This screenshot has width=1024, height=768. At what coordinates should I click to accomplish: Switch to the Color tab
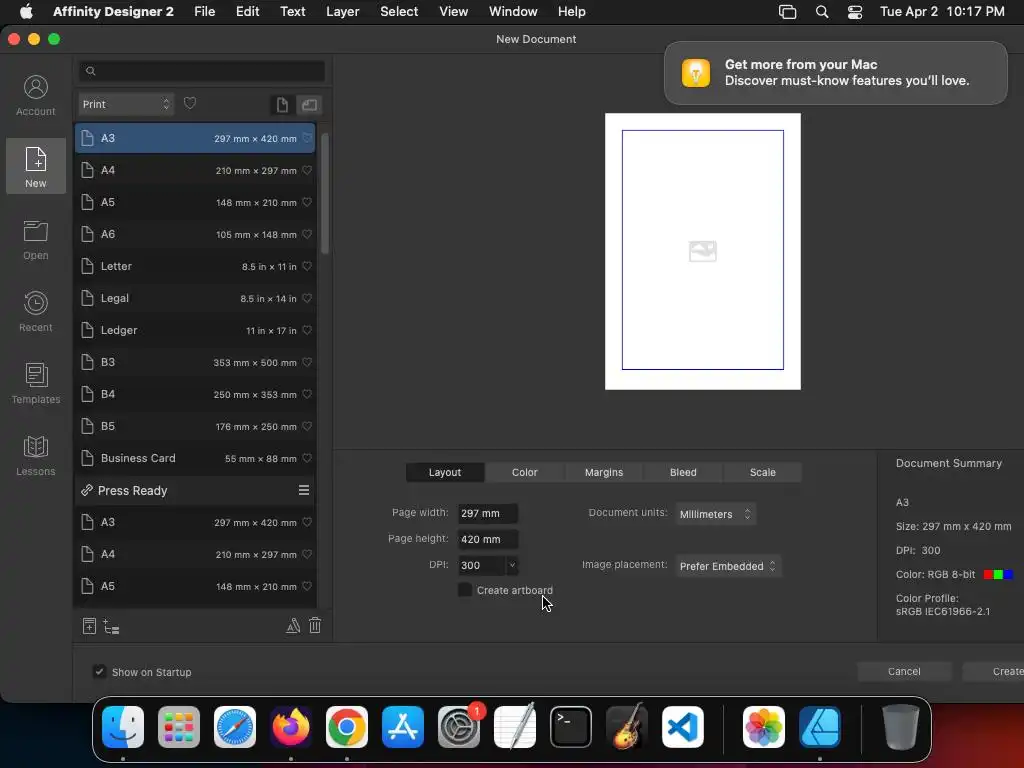pos(524,472)
